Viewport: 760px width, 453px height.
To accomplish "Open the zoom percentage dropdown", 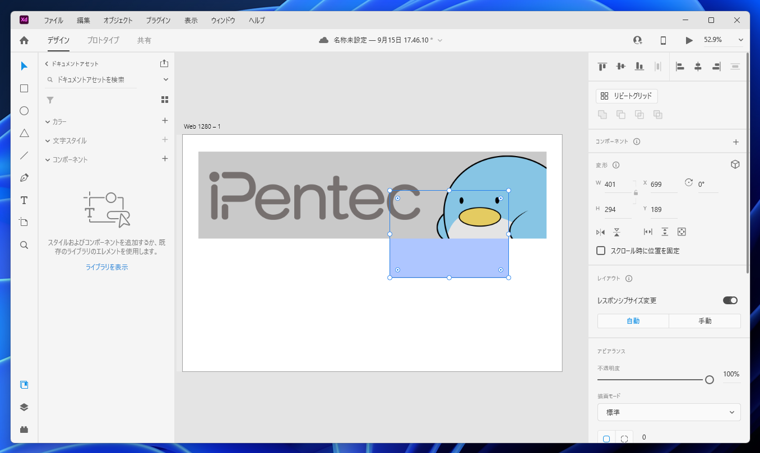I will [741, 40].
